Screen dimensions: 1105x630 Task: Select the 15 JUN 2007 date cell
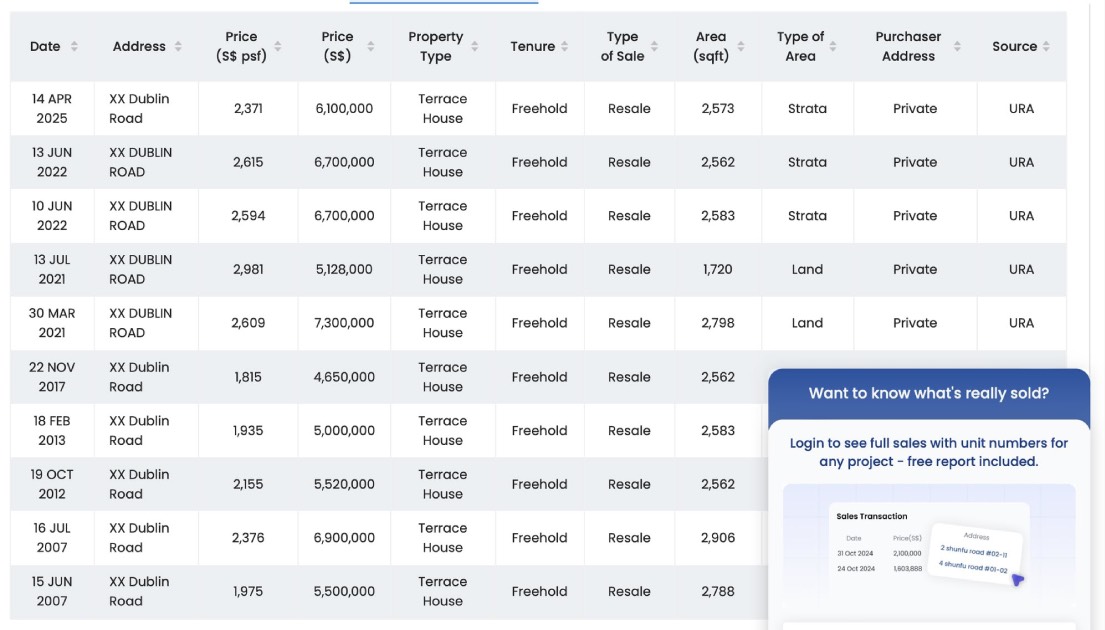[x=52, y=591]
